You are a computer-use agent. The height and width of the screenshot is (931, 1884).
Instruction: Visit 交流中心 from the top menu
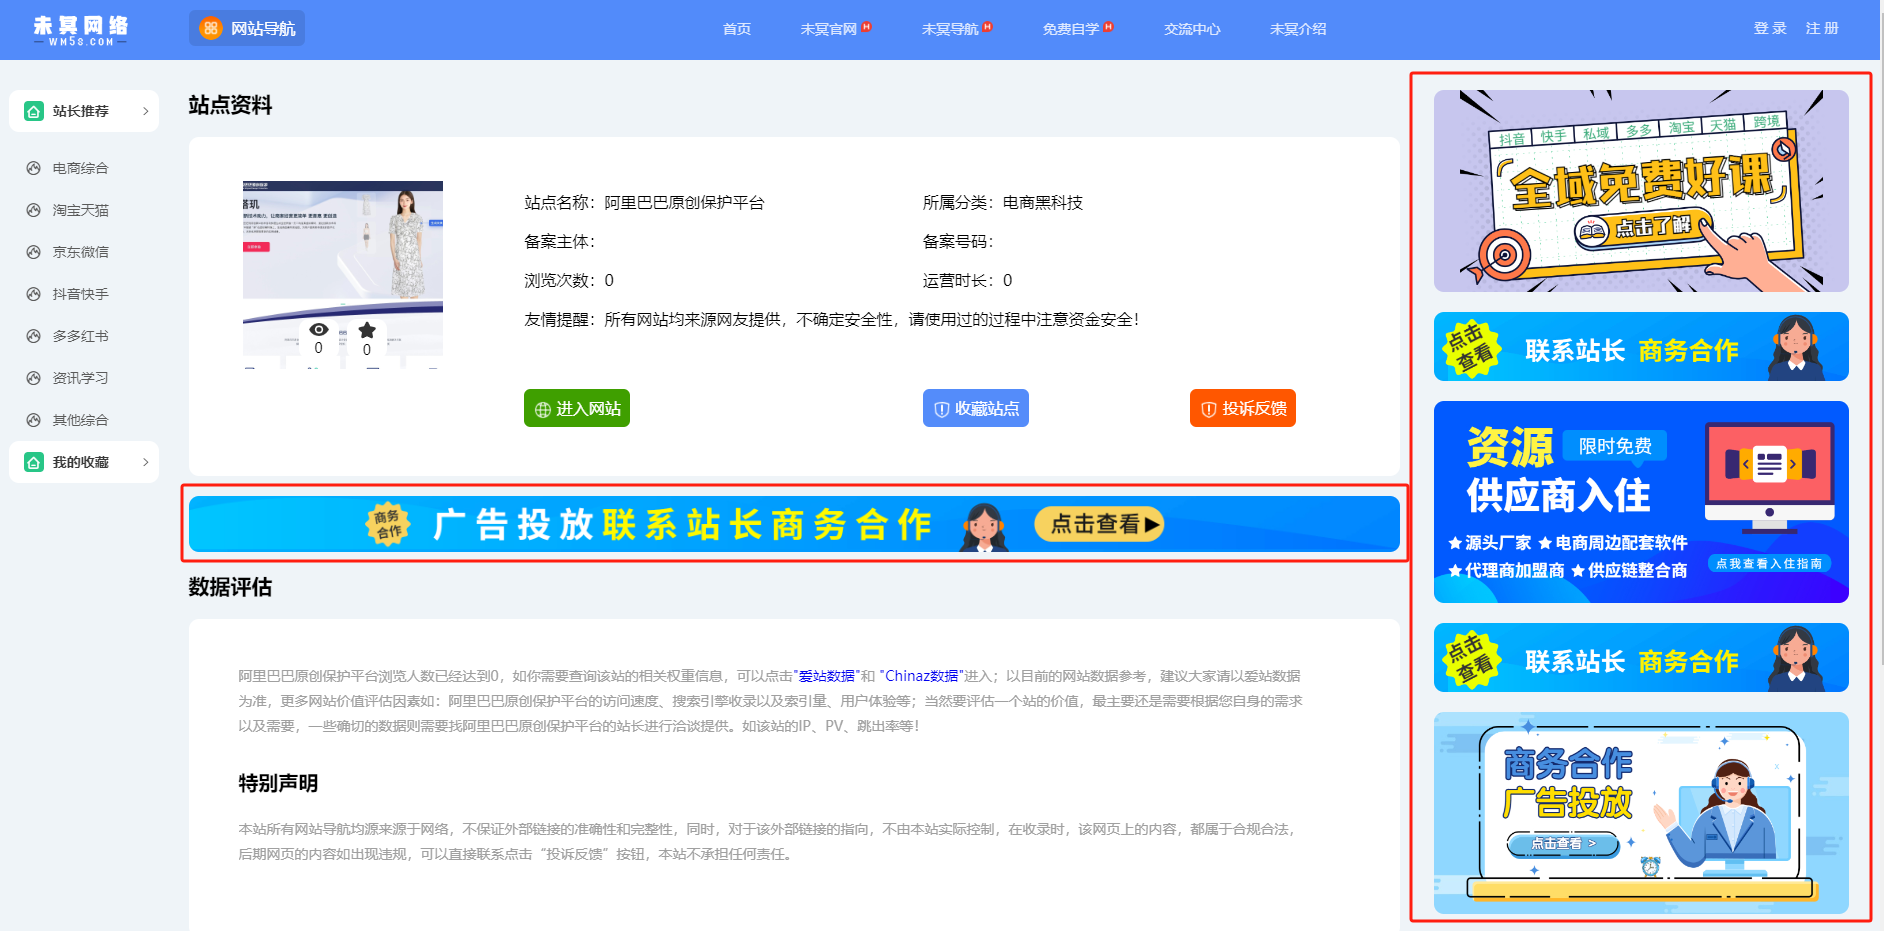click(x=1192, y=29)
